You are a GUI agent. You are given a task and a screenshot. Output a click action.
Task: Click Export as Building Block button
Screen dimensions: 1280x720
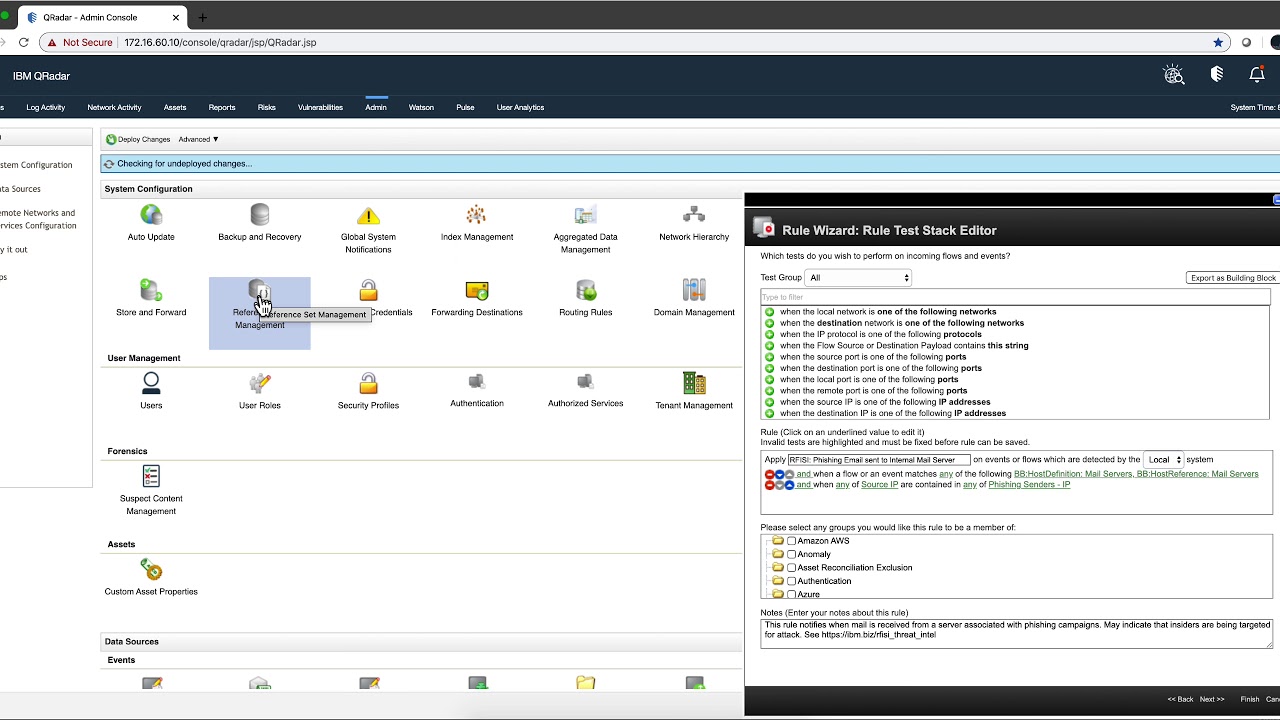coord(1234,278)
